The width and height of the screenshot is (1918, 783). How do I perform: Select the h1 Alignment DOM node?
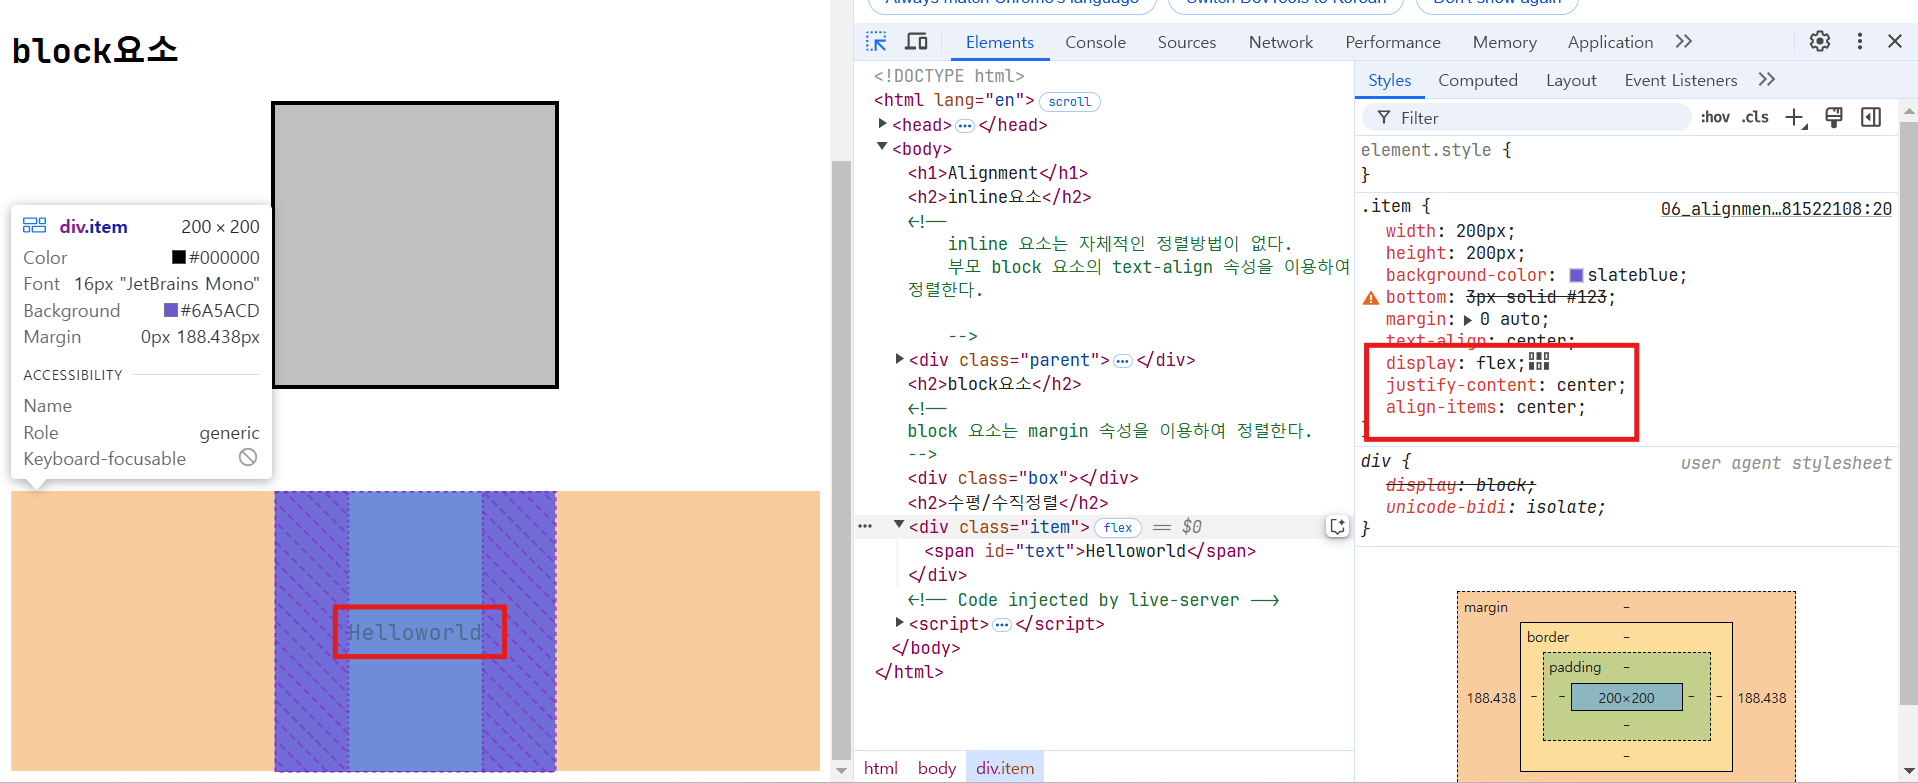click(998, 173)
